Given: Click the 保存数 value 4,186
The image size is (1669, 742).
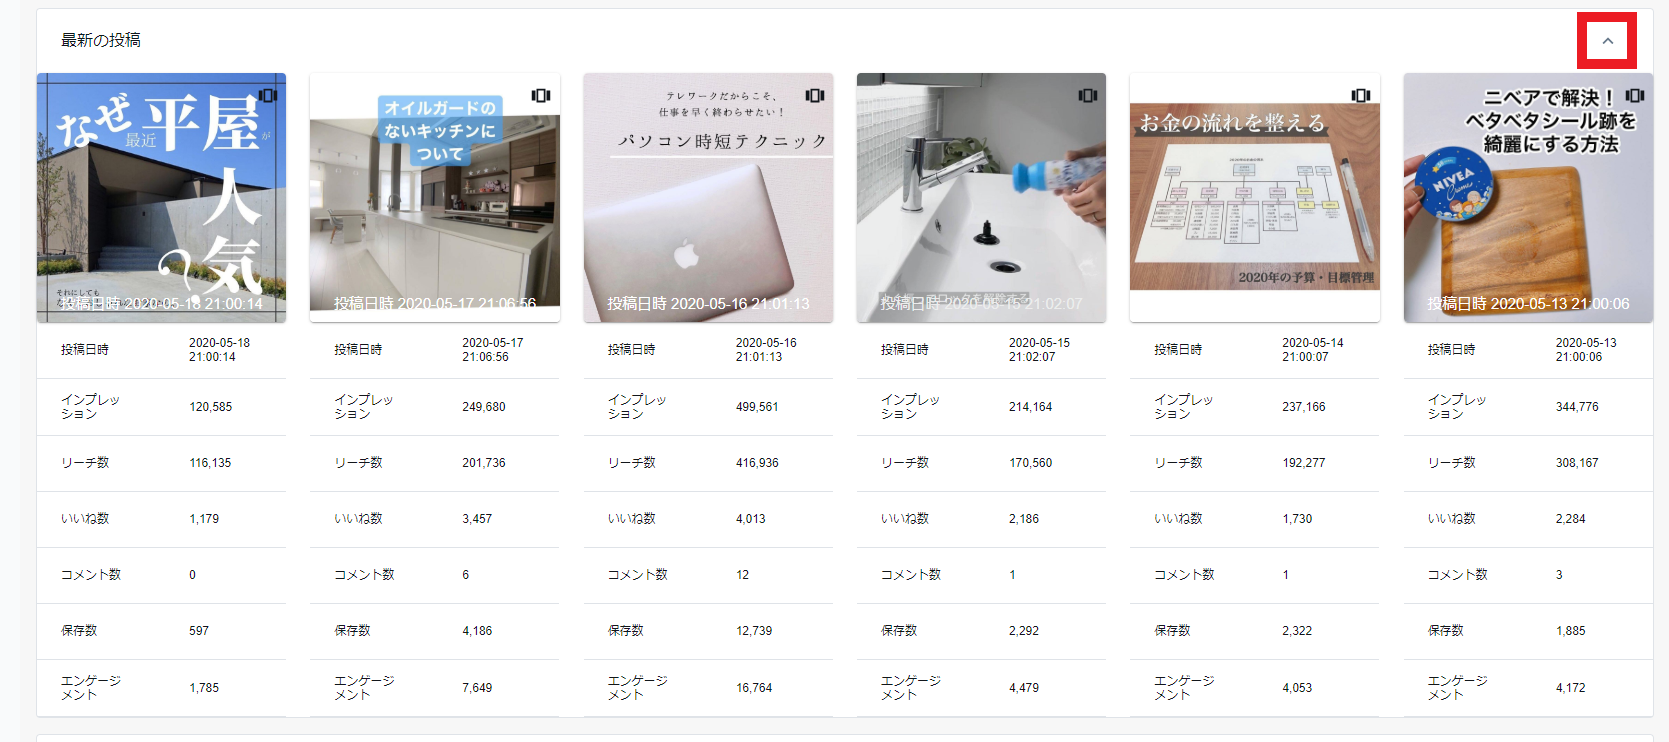Looking at the screenshot, I should point(477,631).
